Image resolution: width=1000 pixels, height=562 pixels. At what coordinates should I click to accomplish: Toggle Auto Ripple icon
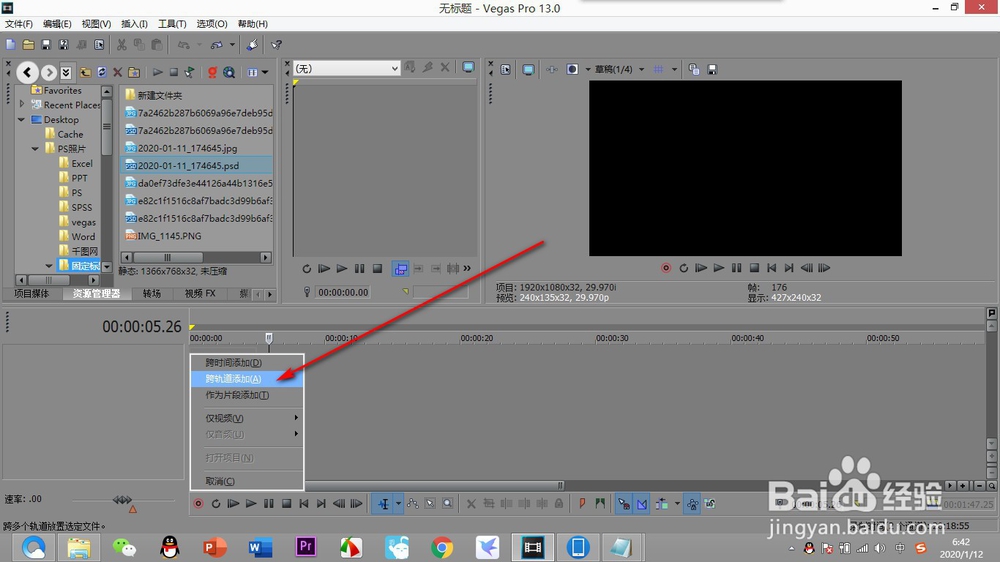pos(662,503)
